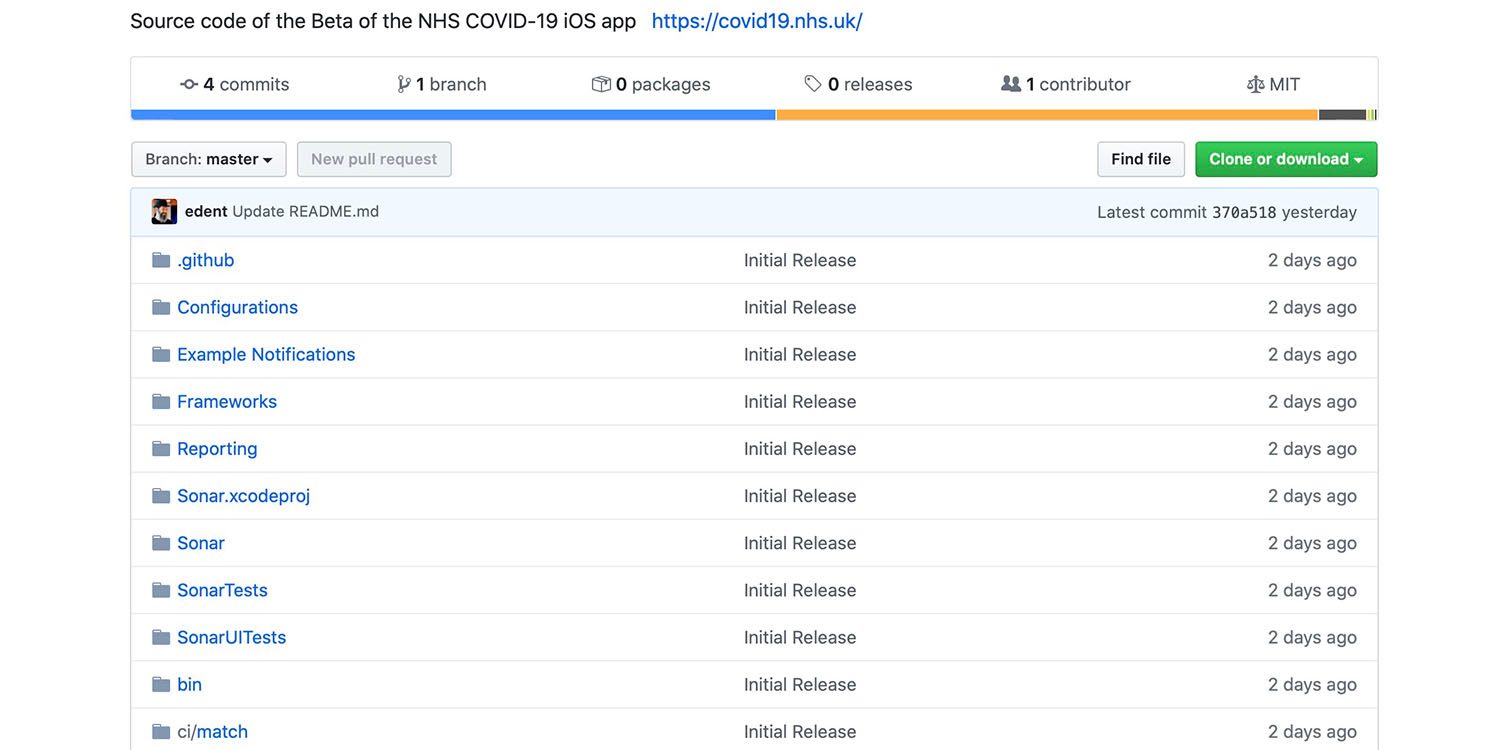The height and width of the screenshot is (750, 1500).
Task: Click the blue segment of the language bar
Action: [x=453, y=115]
